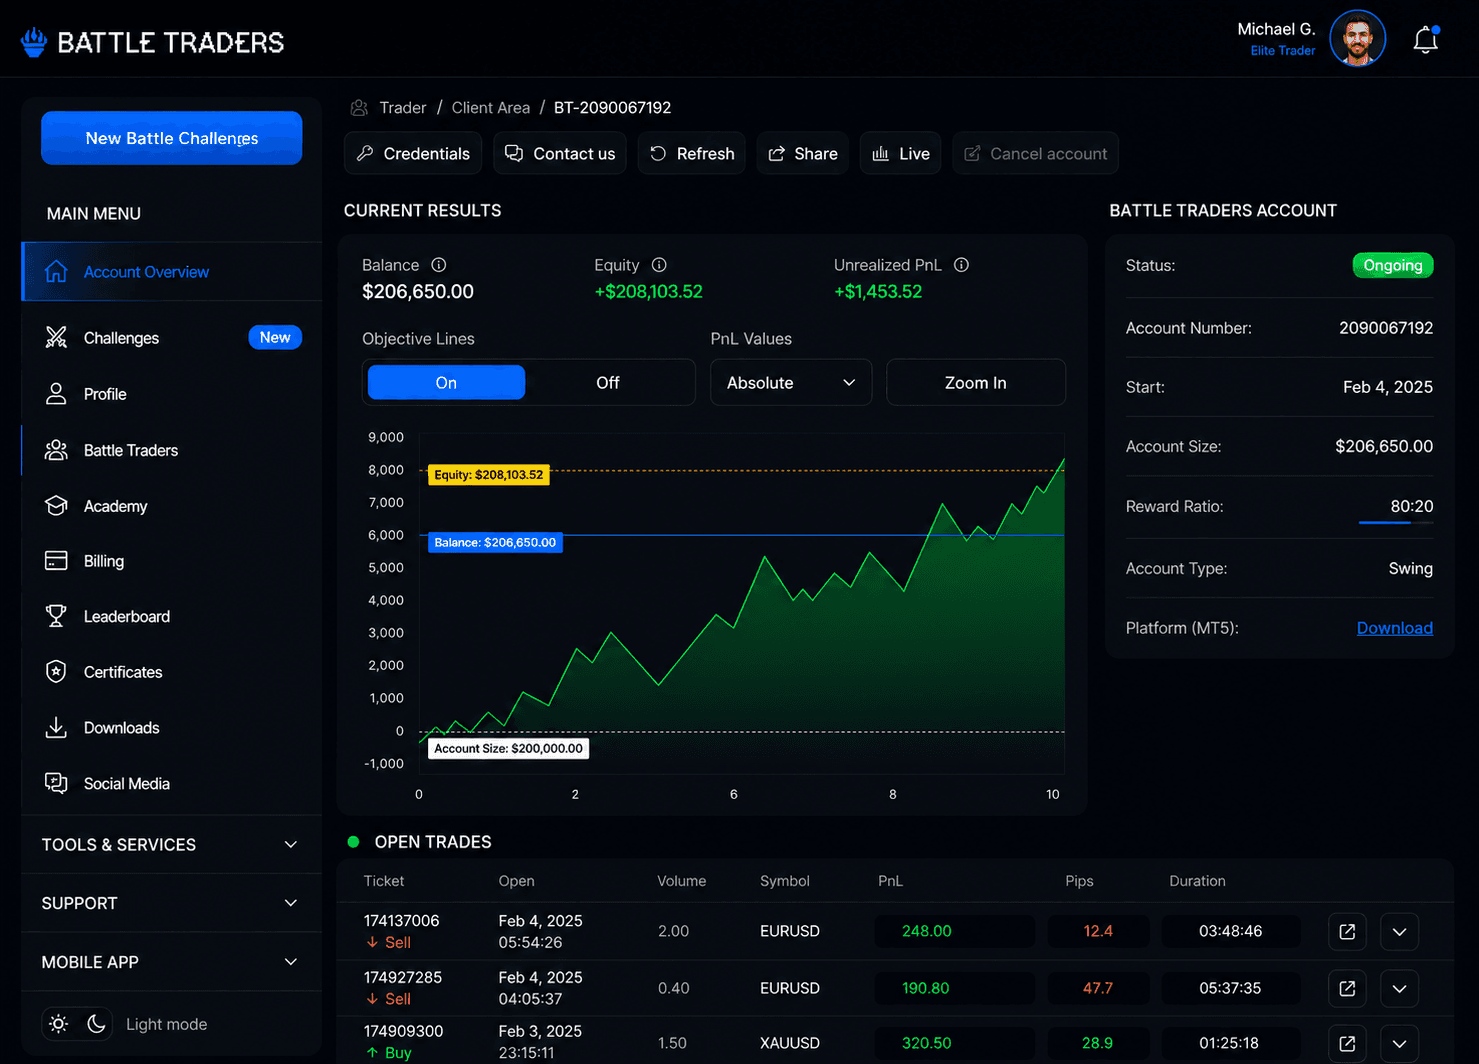Click Contact us button

pos(560,153)
